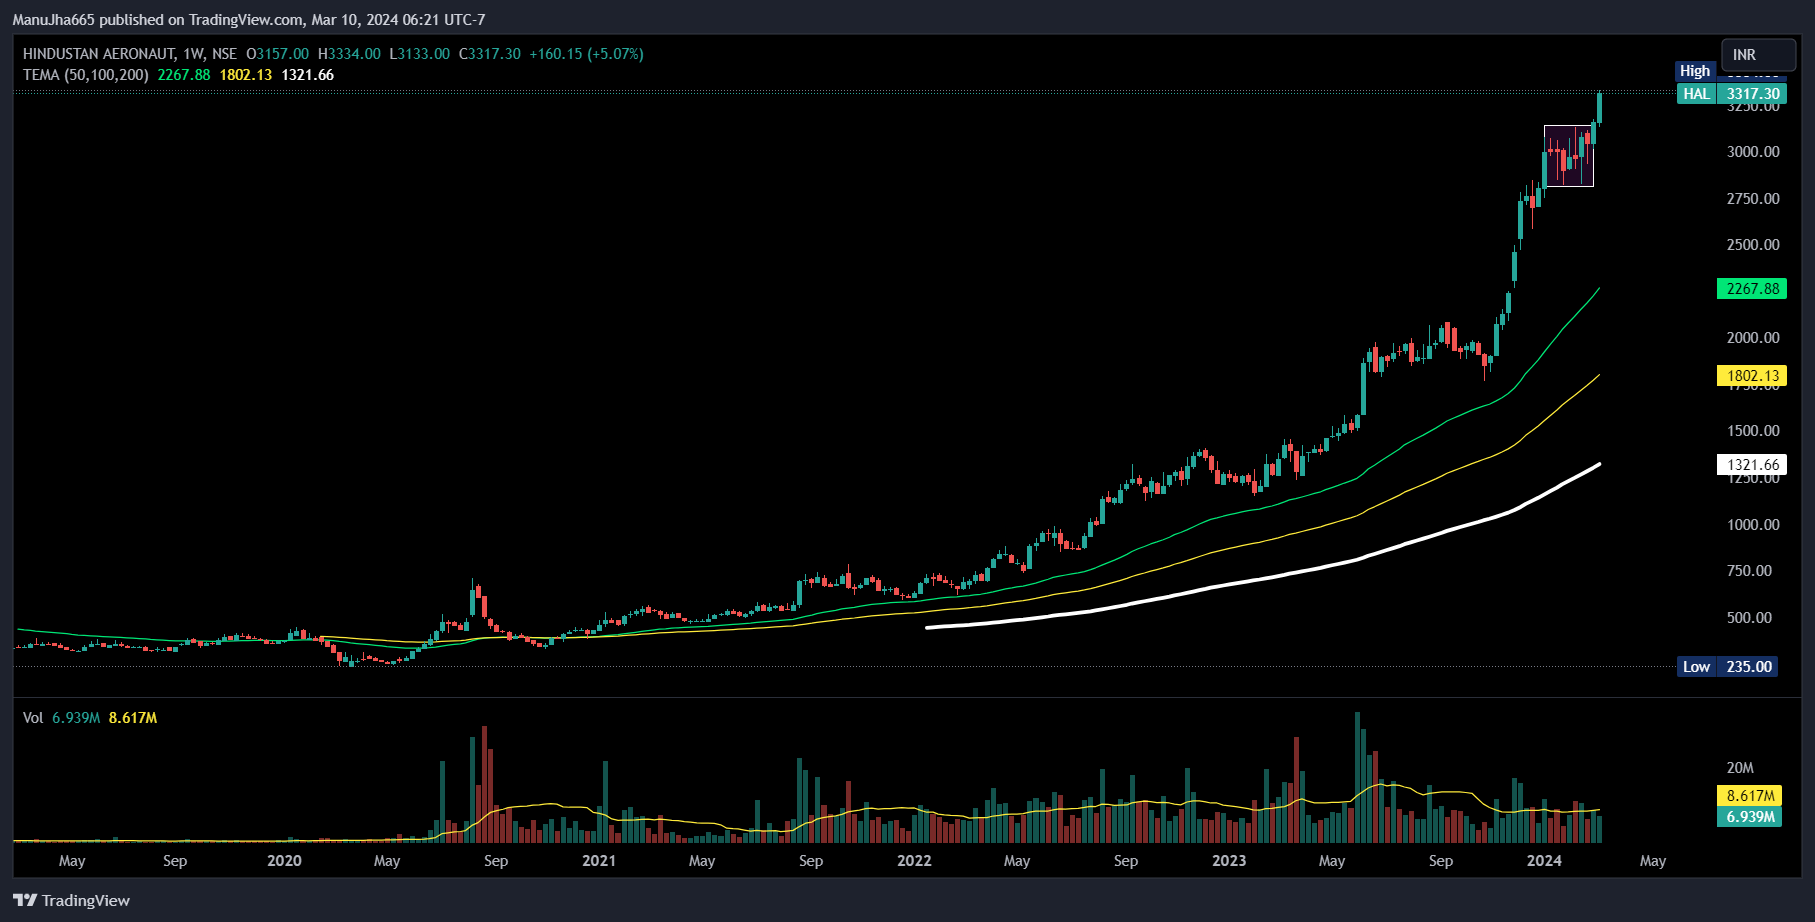Click the 2023 label on time axis

(x=1229, y=861)
